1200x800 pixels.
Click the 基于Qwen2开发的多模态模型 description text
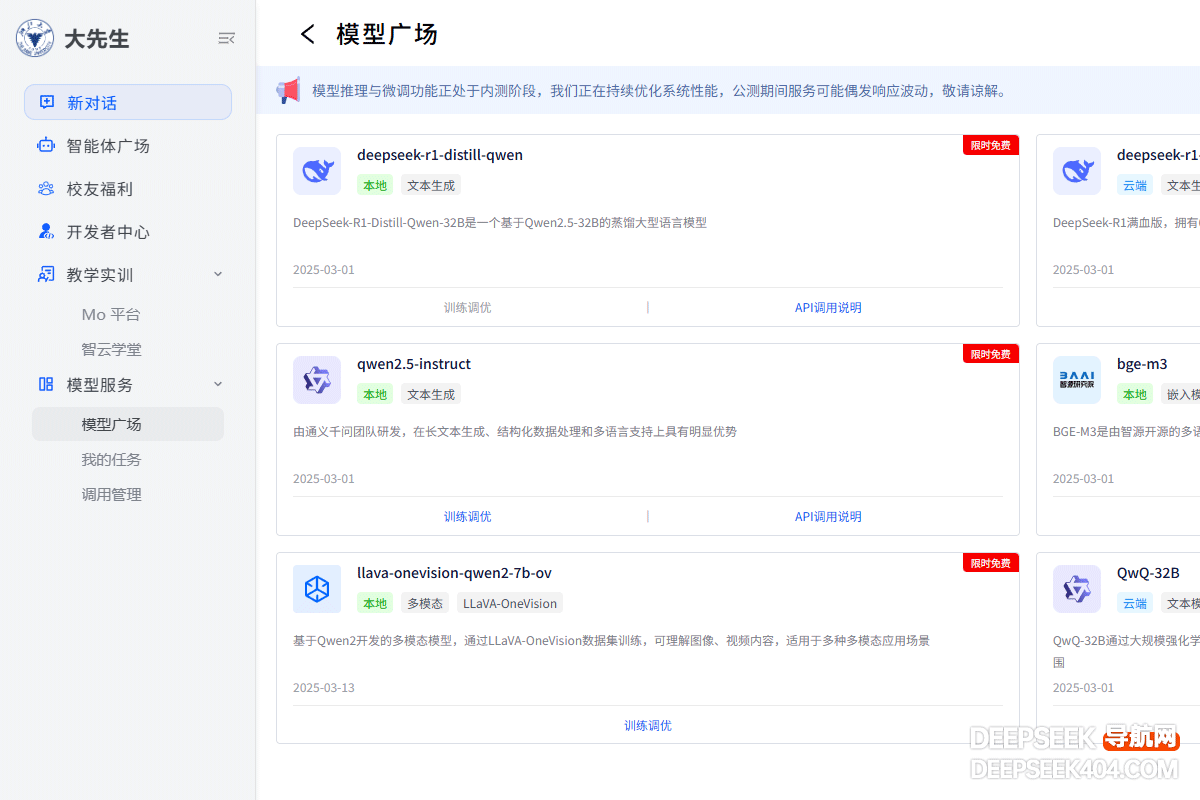point(612,640)
